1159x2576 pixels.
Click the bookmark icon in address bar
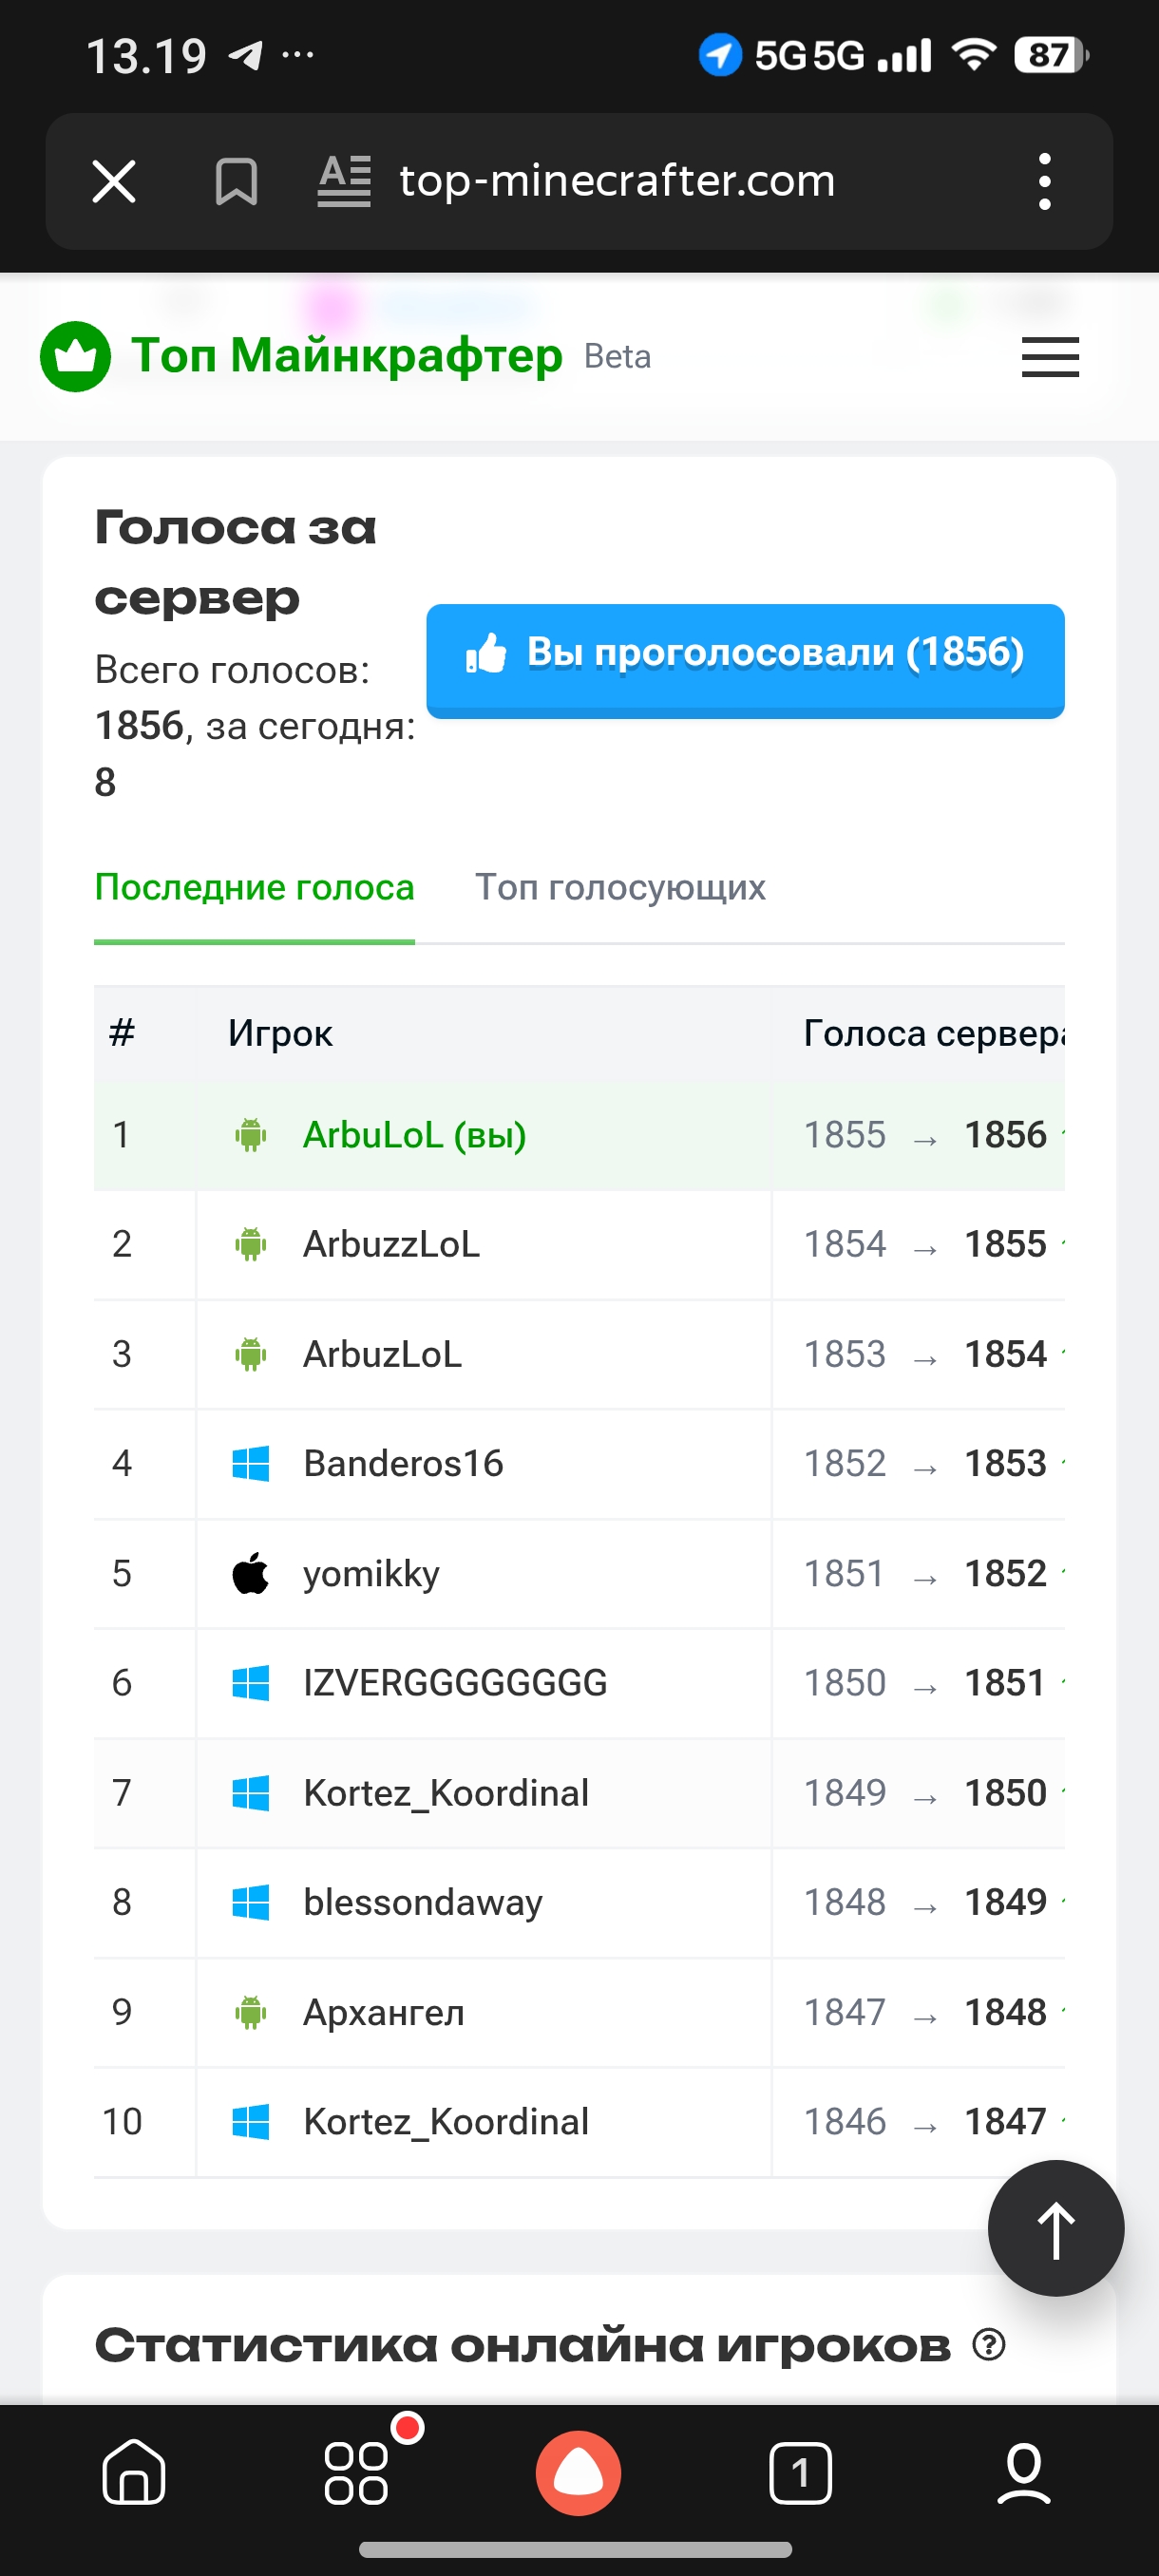tap(238, 180)
